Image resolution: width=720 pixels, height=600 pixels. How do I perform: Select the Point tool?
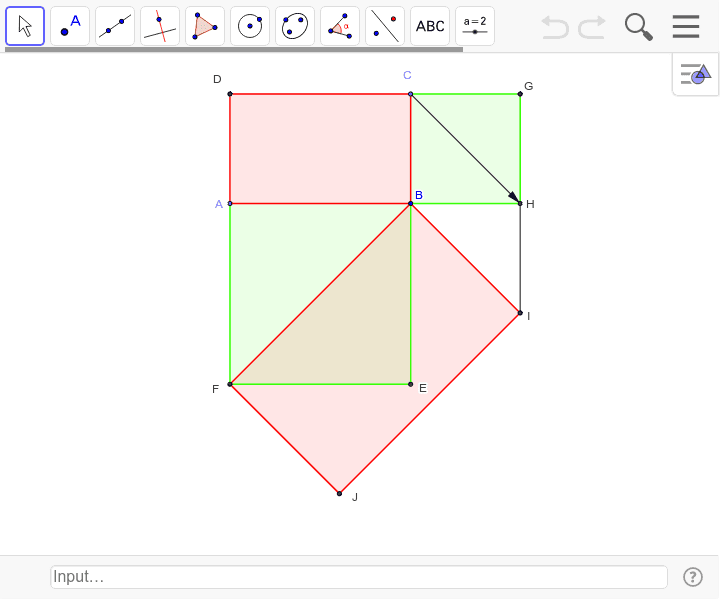tap(70, 26)
